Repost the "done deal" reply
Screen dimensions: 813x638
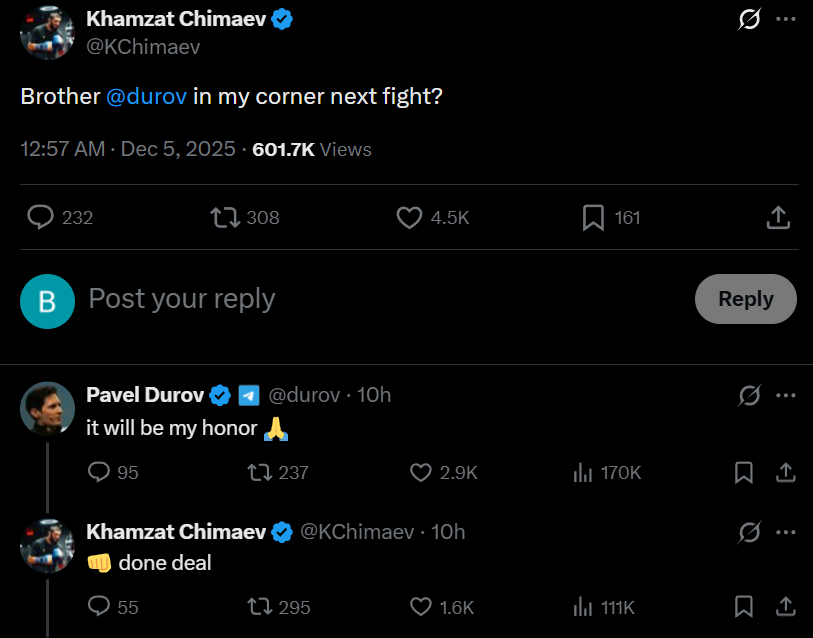tap(259, 607)
